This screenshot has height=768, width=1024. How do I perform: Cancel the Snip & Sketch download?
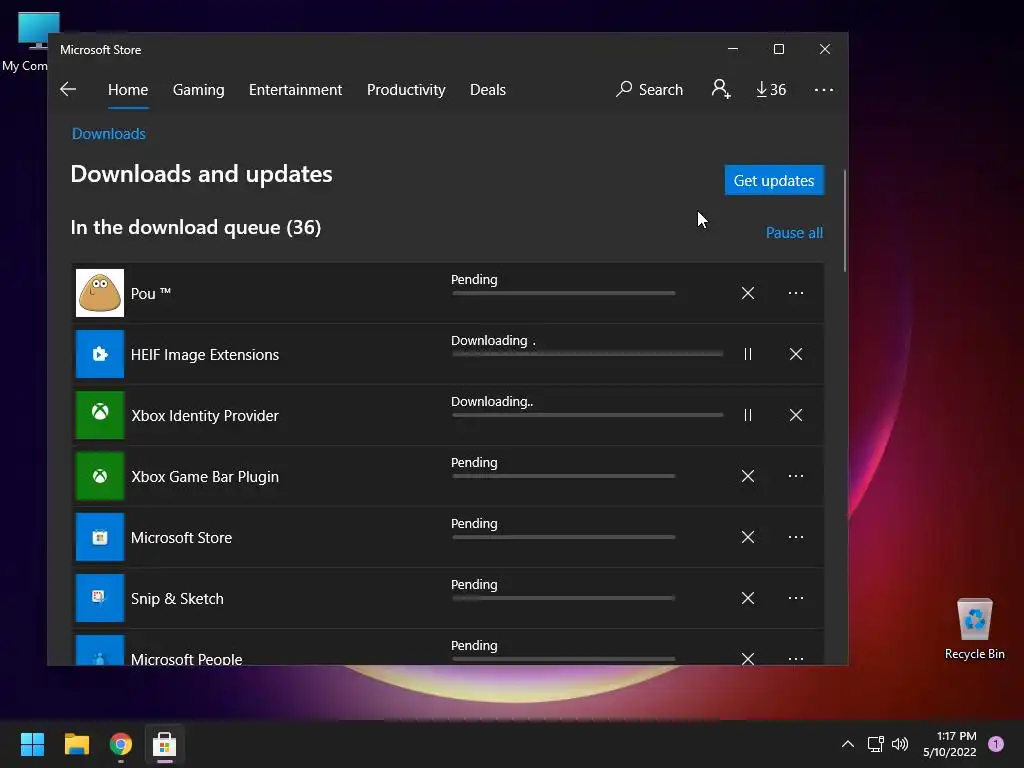point(748,598)
